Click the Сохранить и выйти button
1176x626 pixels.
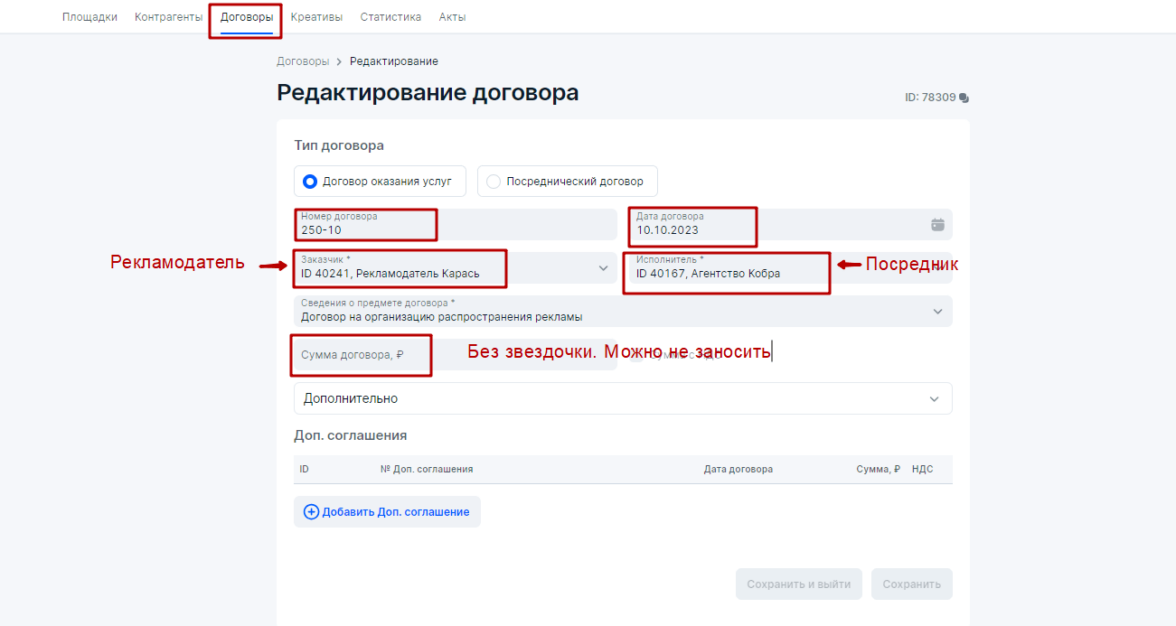(x=799, y=584)
